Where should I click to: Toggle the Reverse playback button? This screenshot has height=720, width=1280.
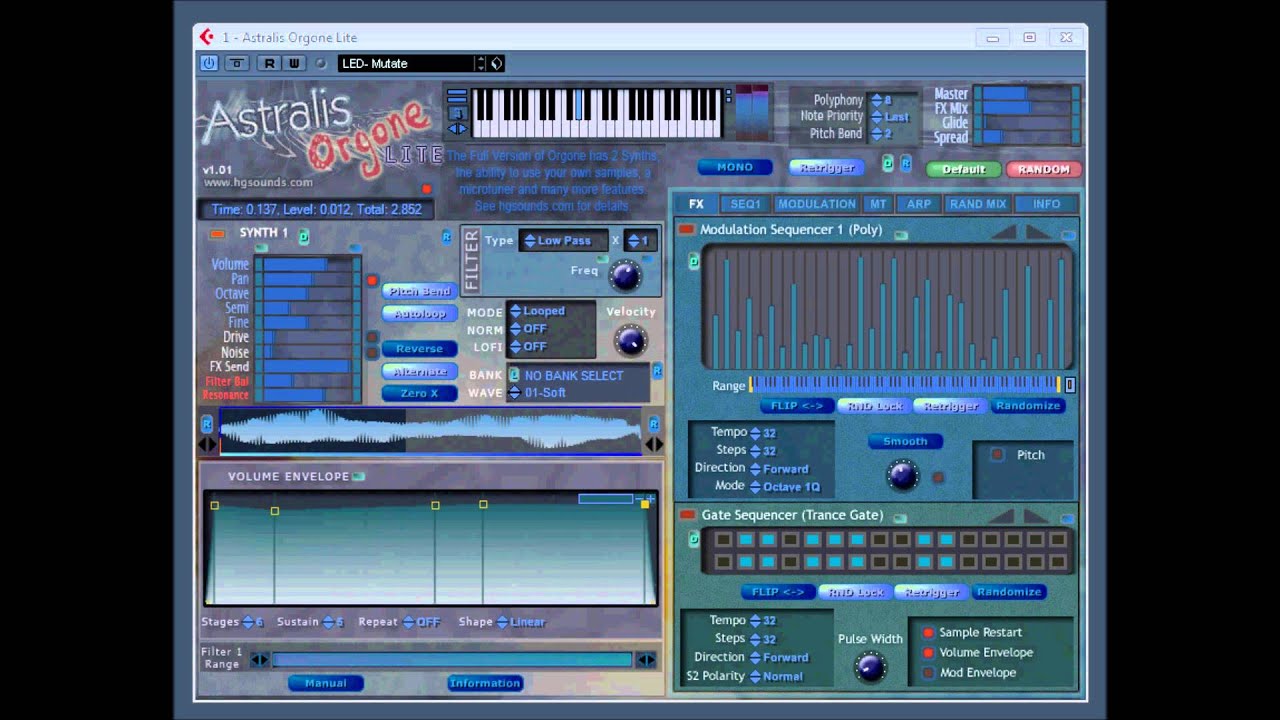(419, 349)
